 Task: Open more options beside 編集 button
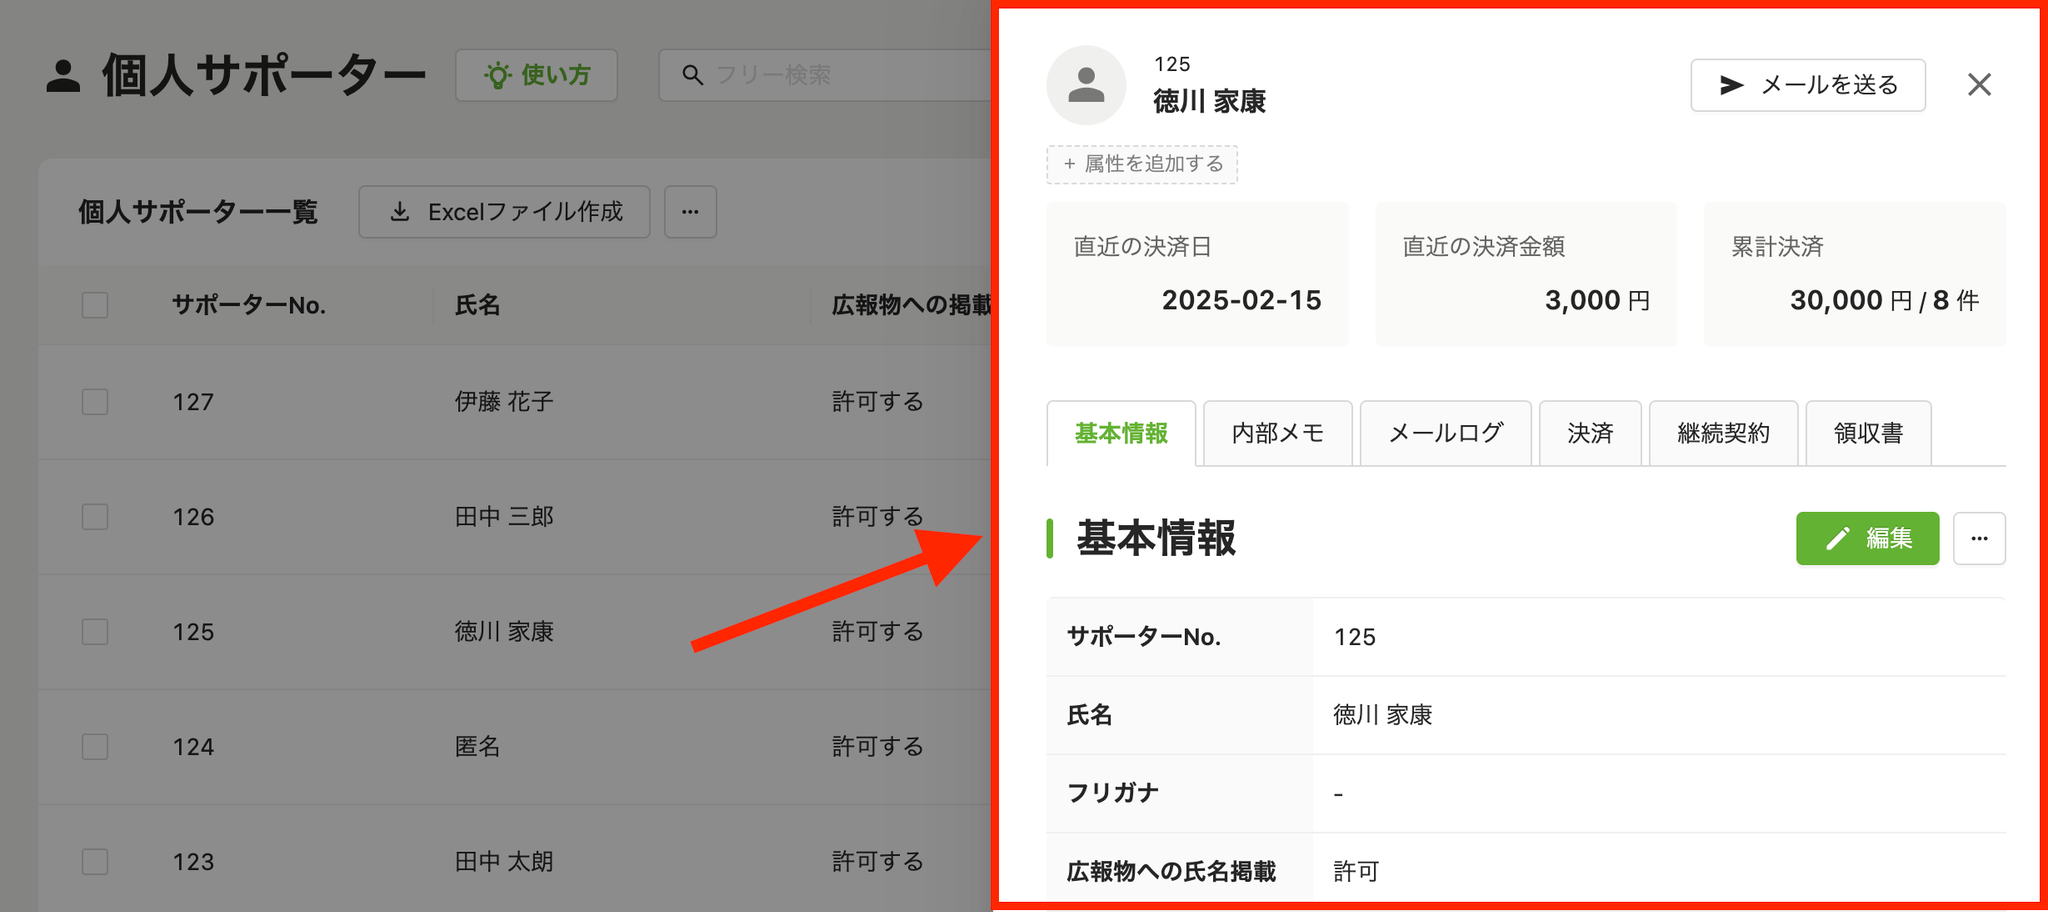pos(1979,539)
